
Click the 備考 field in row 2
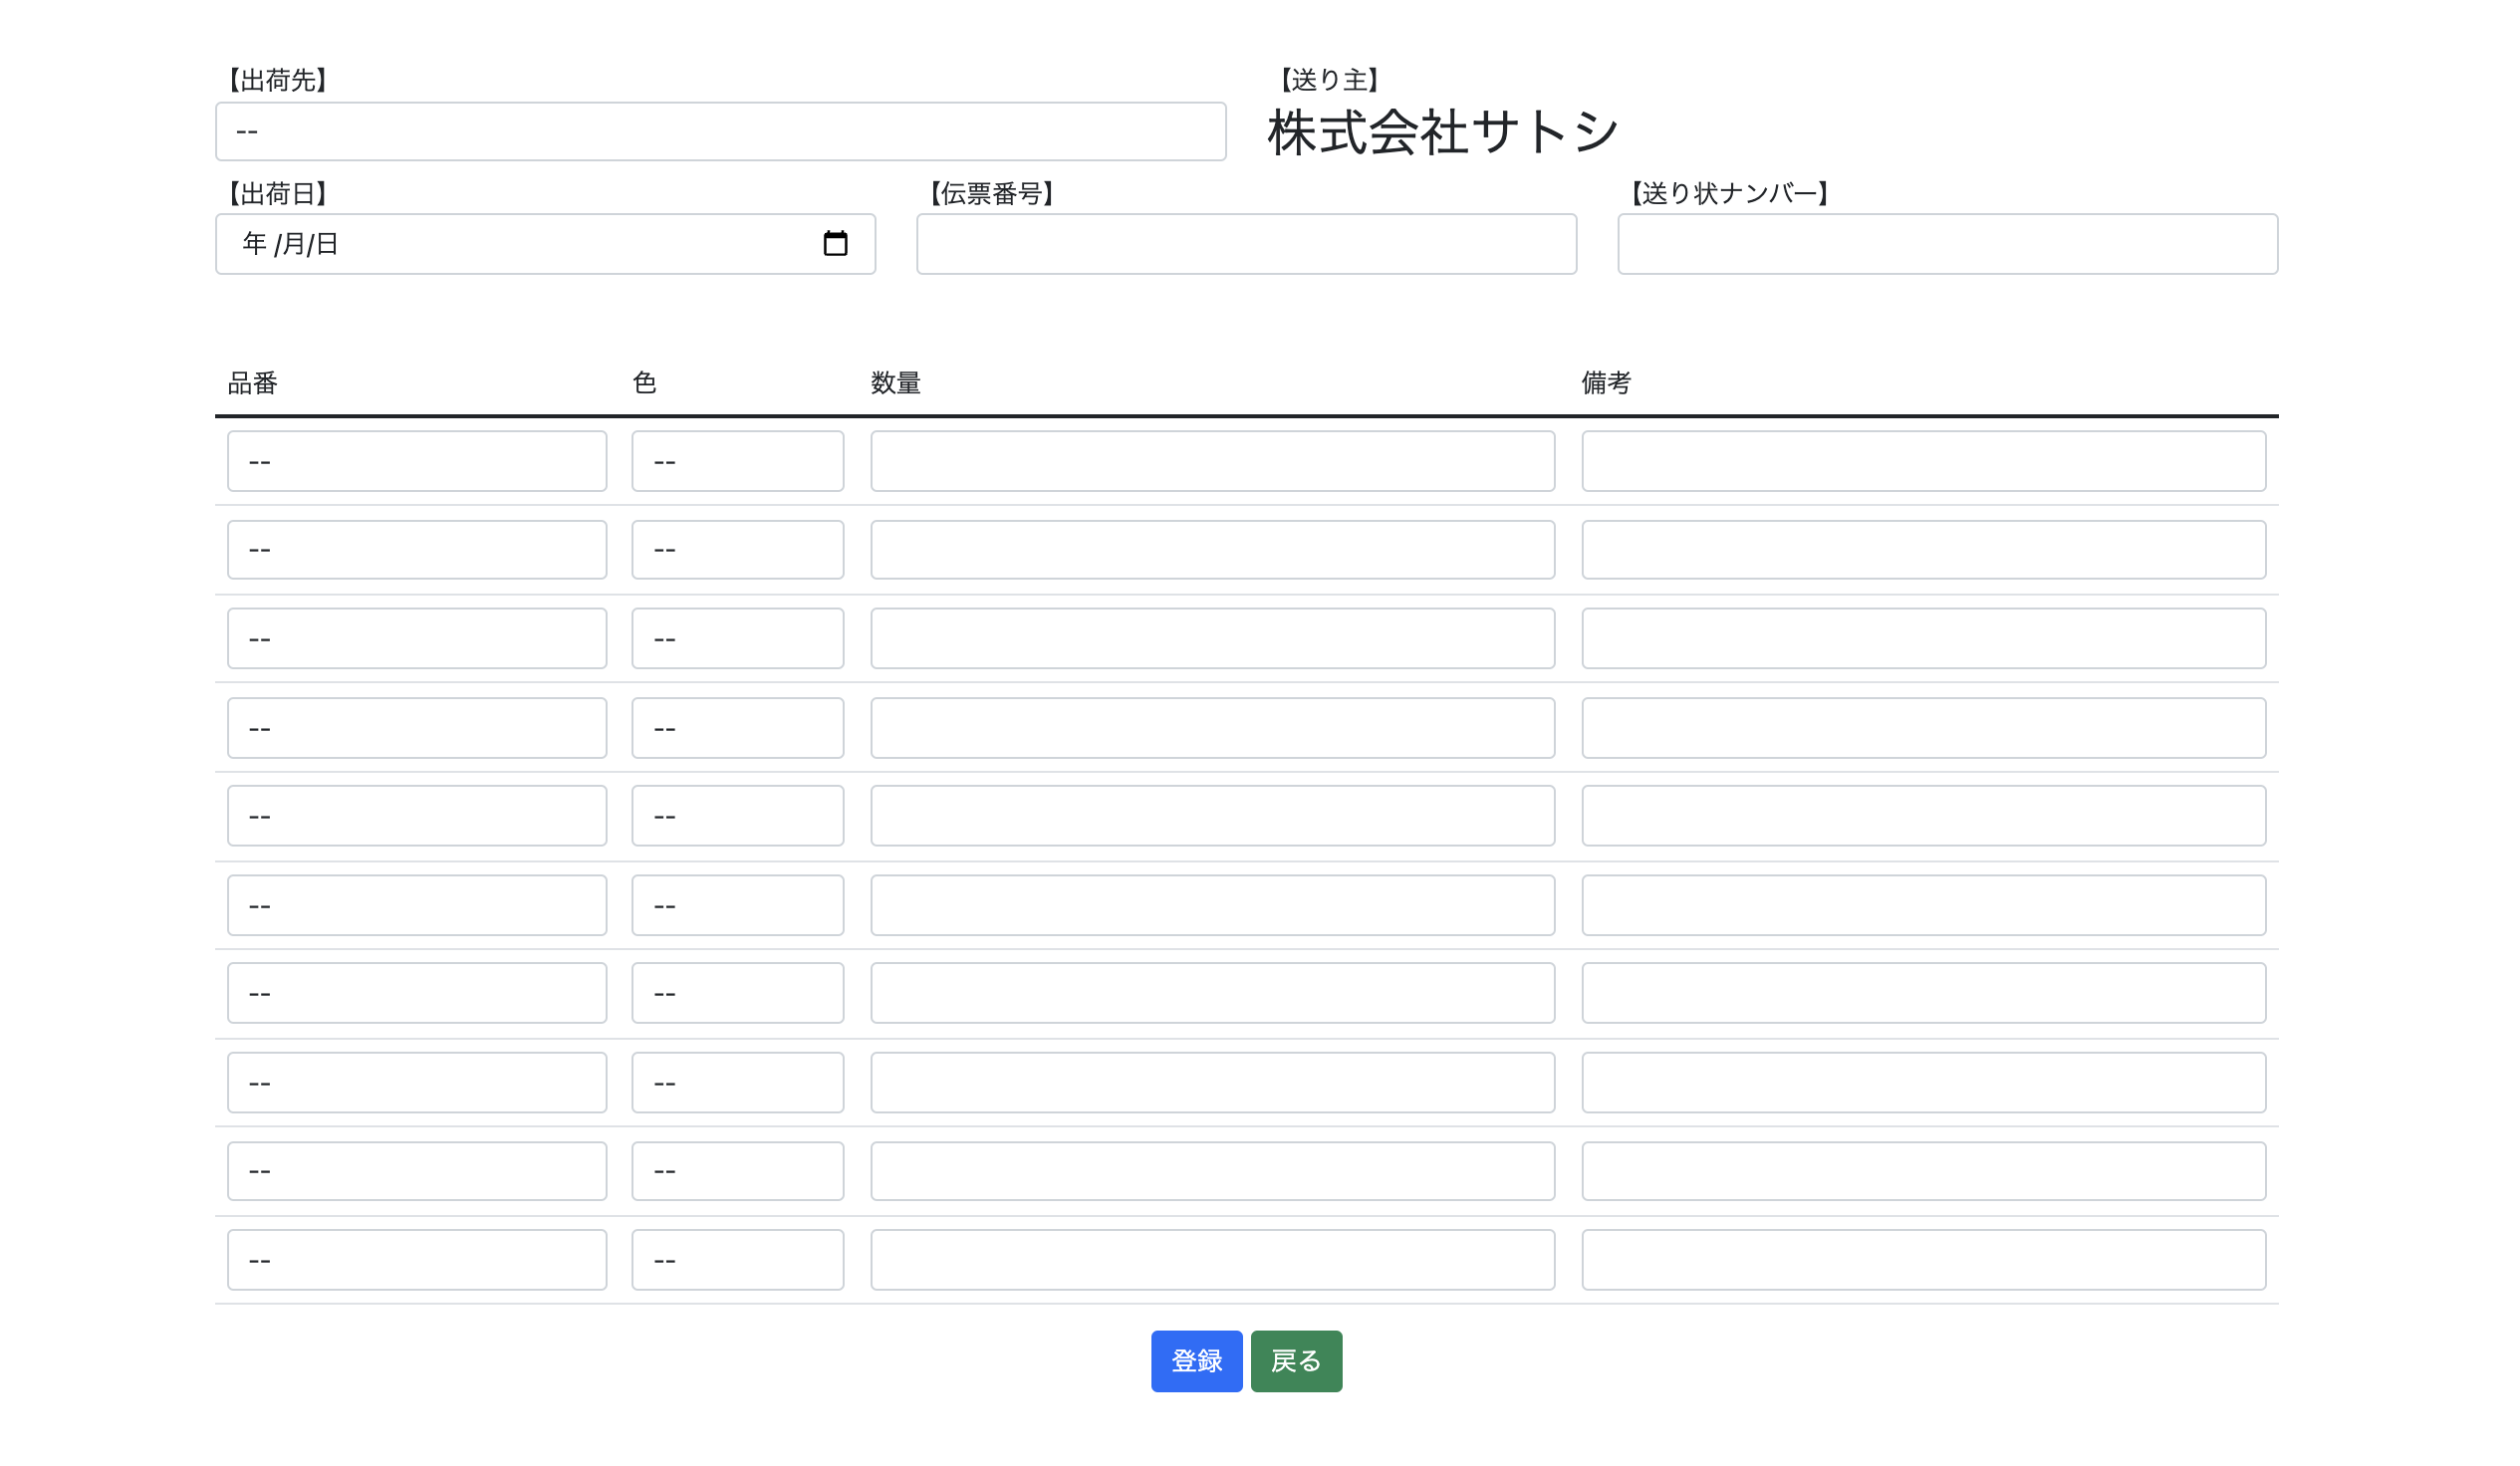pyautogui.click(x=1923, y=550)
